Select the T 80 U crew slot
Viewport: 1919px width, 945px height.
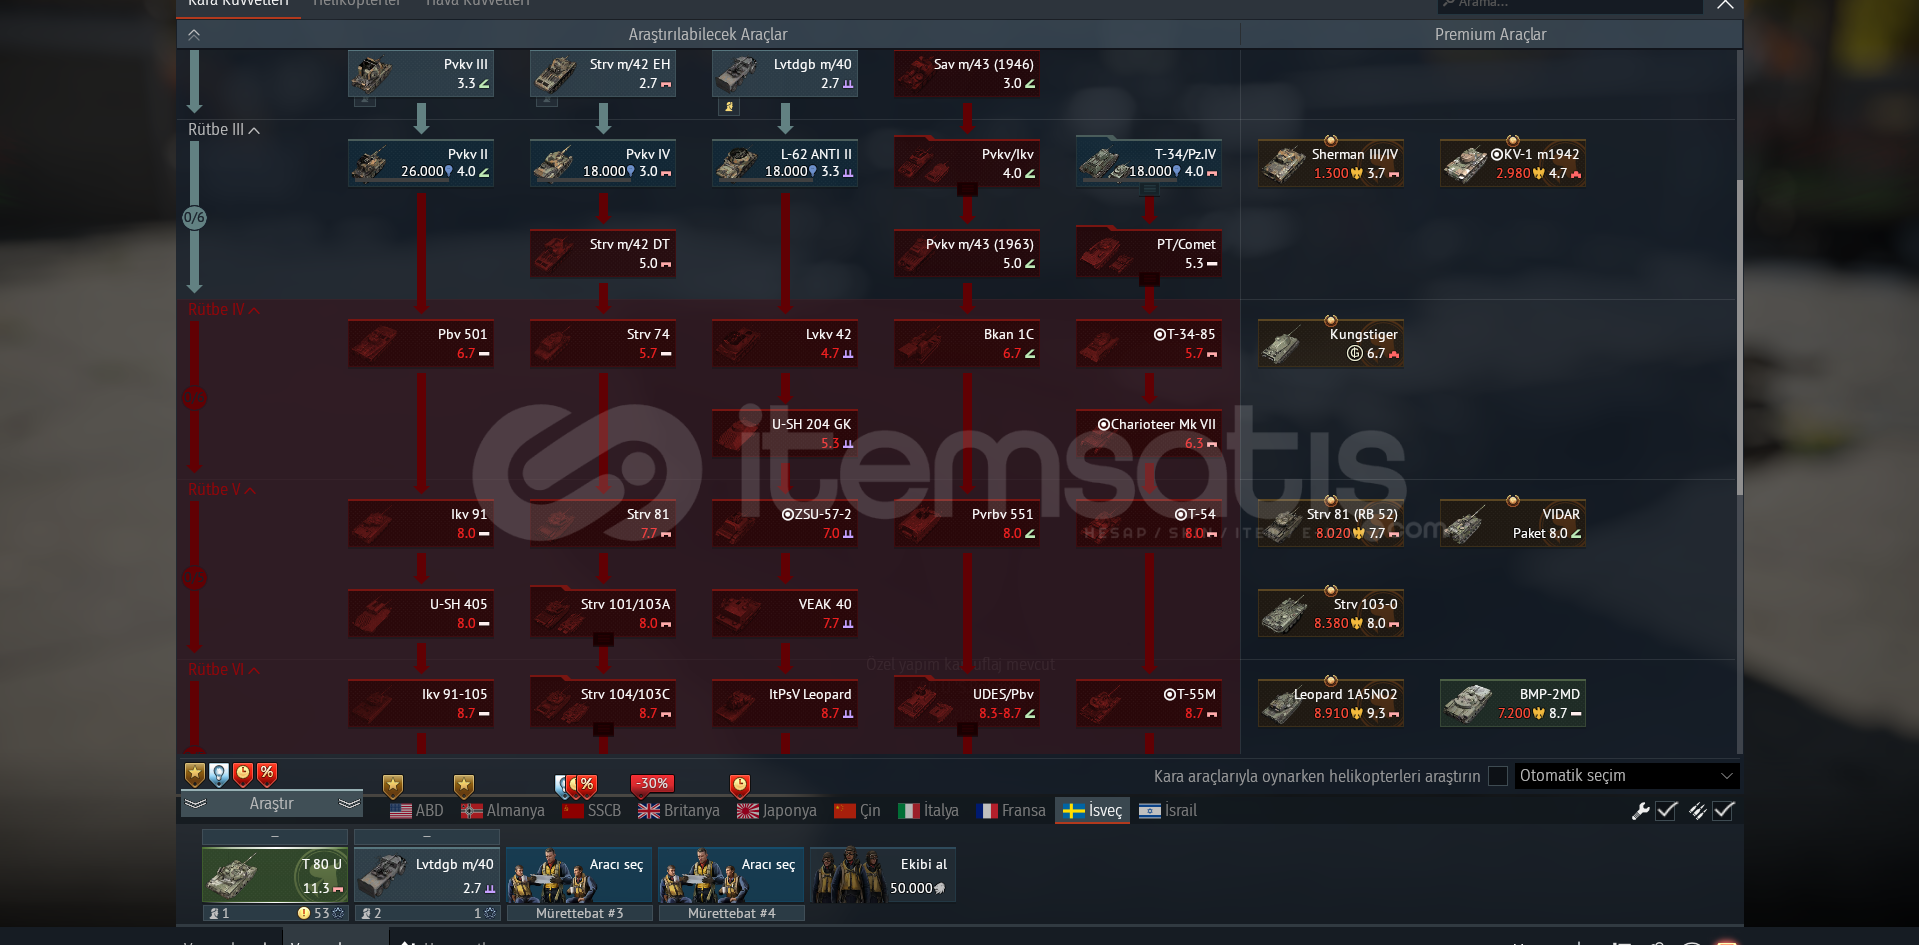(275, 875)
